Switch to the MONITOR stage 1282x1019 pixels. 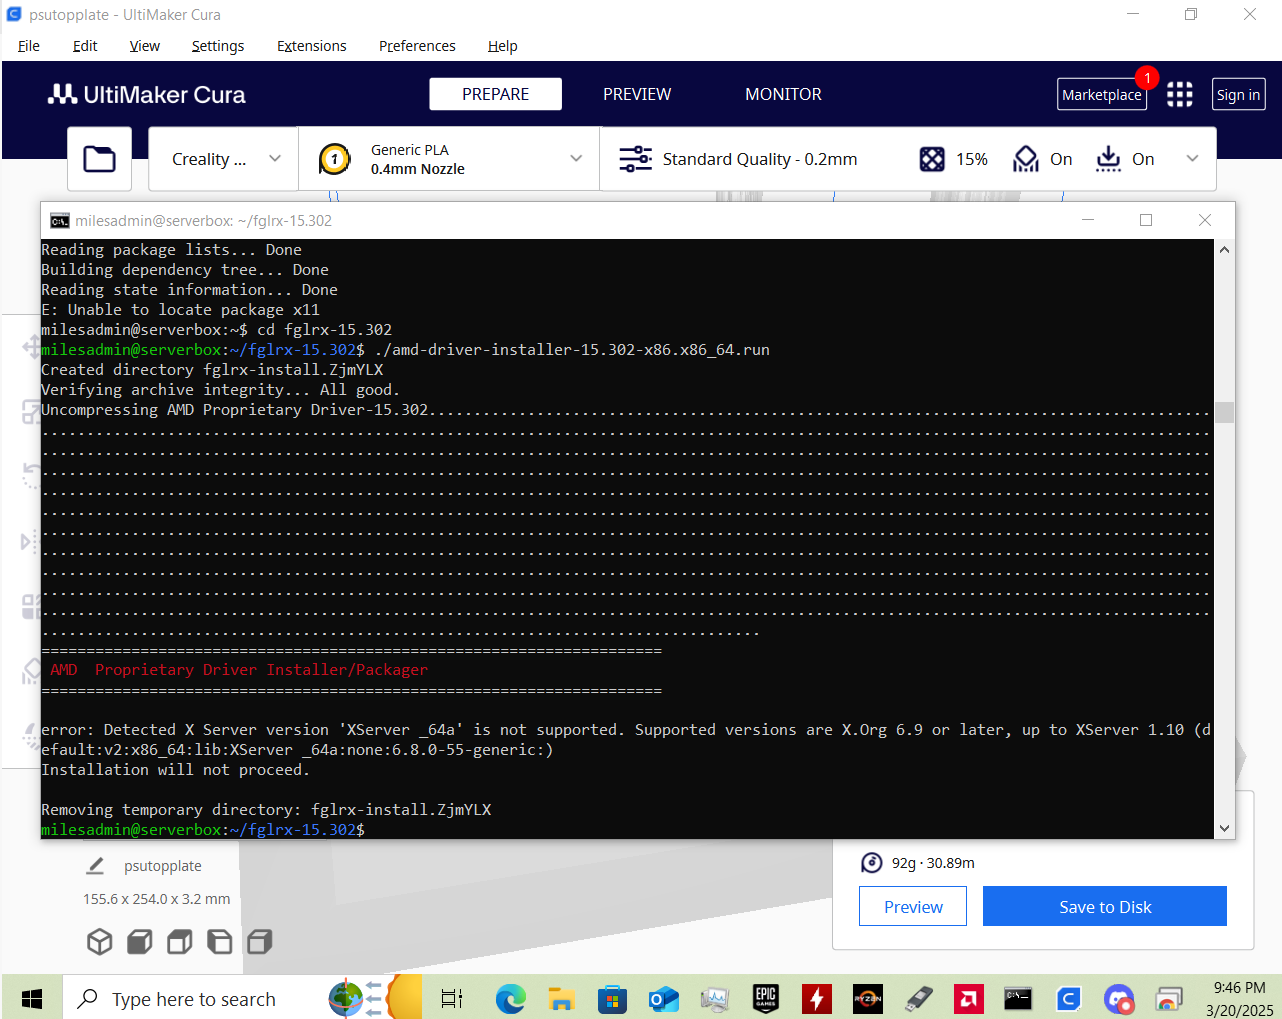[x=783, y=94]
